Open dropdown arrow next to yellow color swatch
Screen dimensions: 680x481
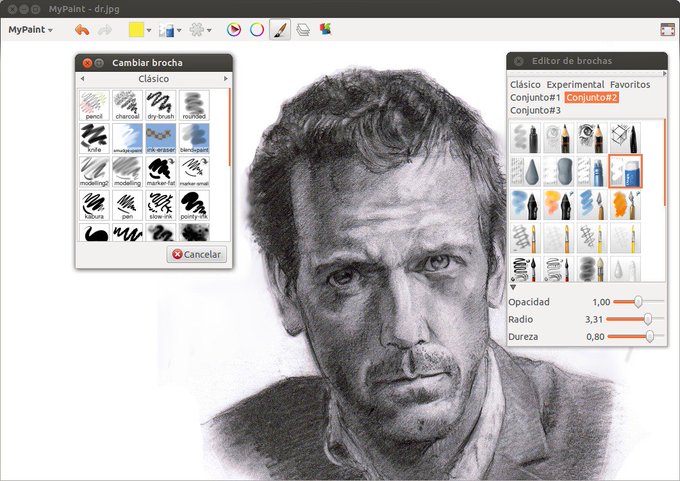[x=149, y=30]
